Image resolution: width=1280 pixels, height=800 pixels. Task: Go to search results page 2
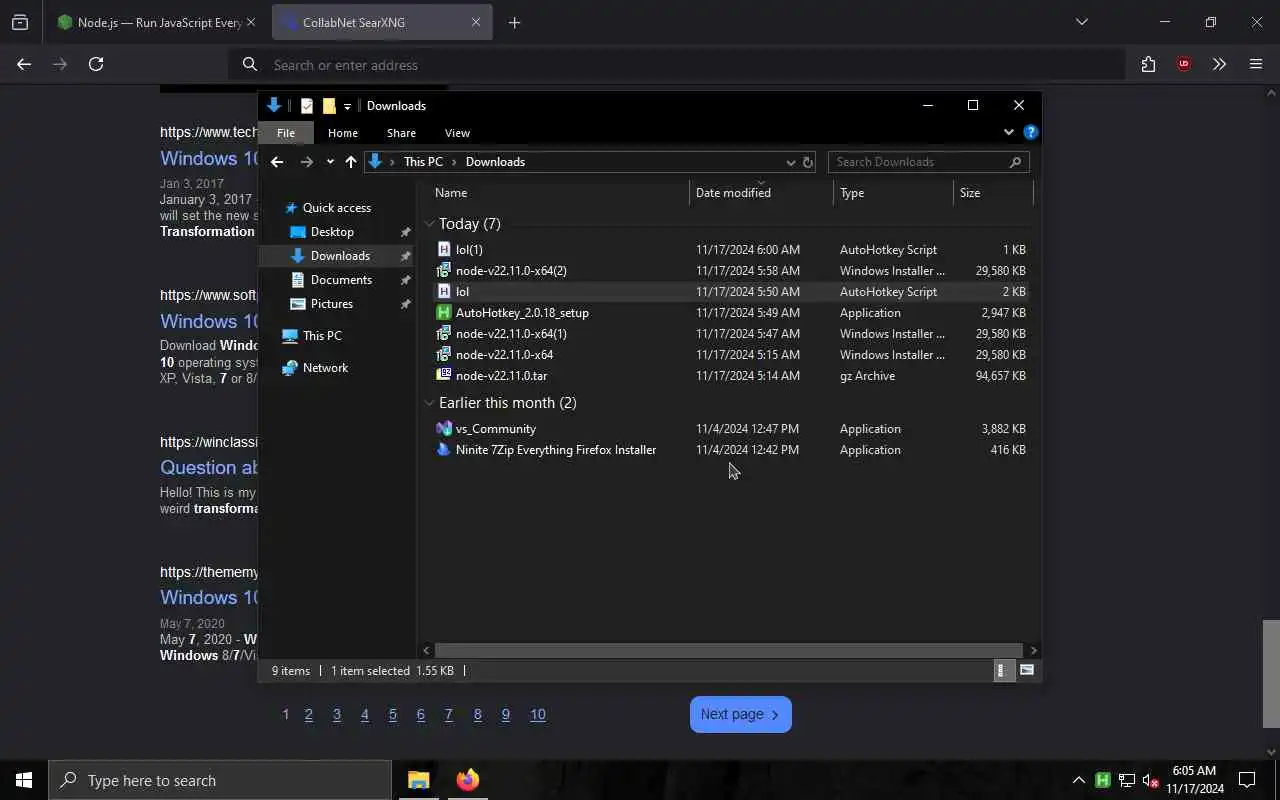(x=309, y=714)
